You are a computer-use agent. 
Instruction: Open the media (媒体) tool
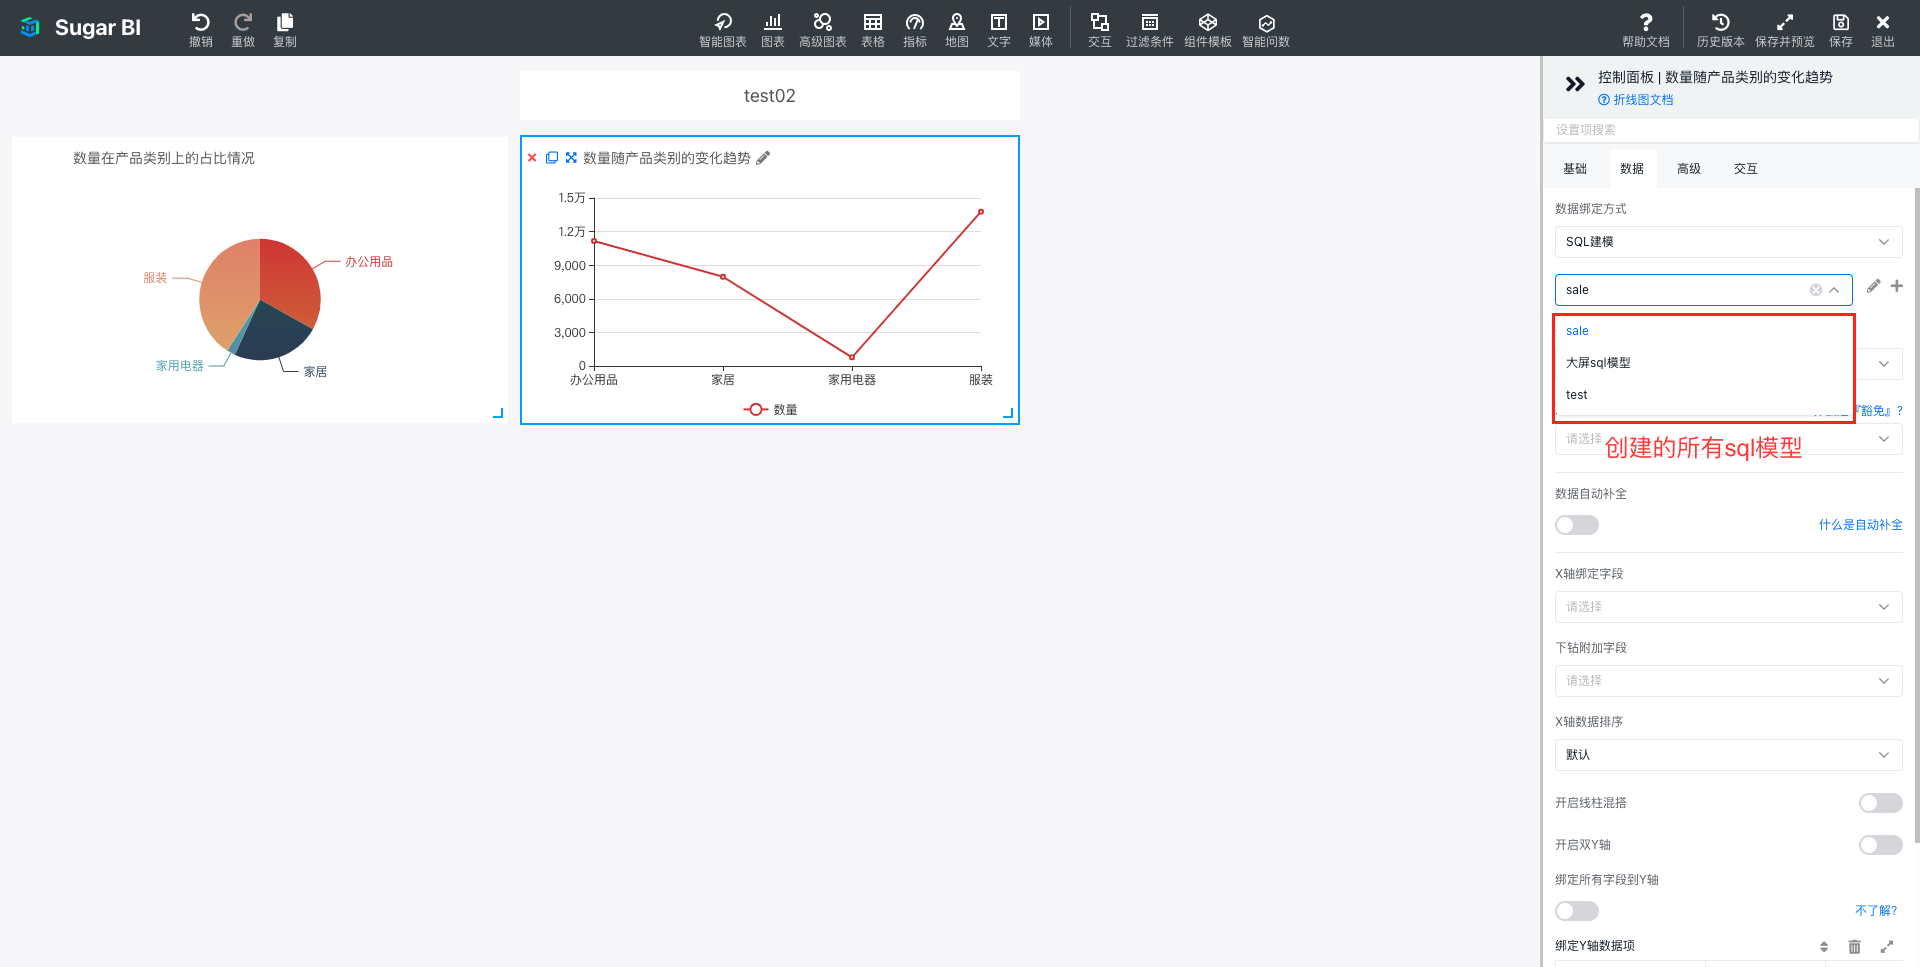(1041, 29)
